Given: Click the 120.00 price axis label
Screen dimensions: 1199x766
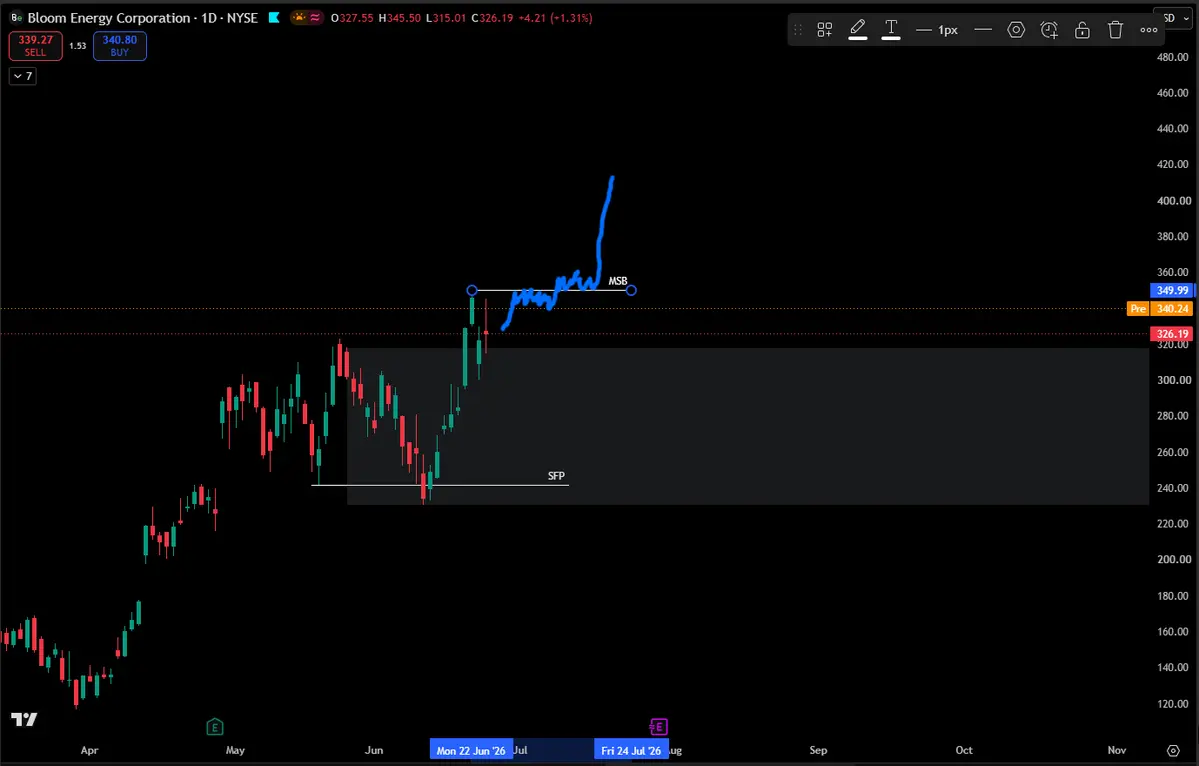Looking at the screenshot, I should 1173,703.
